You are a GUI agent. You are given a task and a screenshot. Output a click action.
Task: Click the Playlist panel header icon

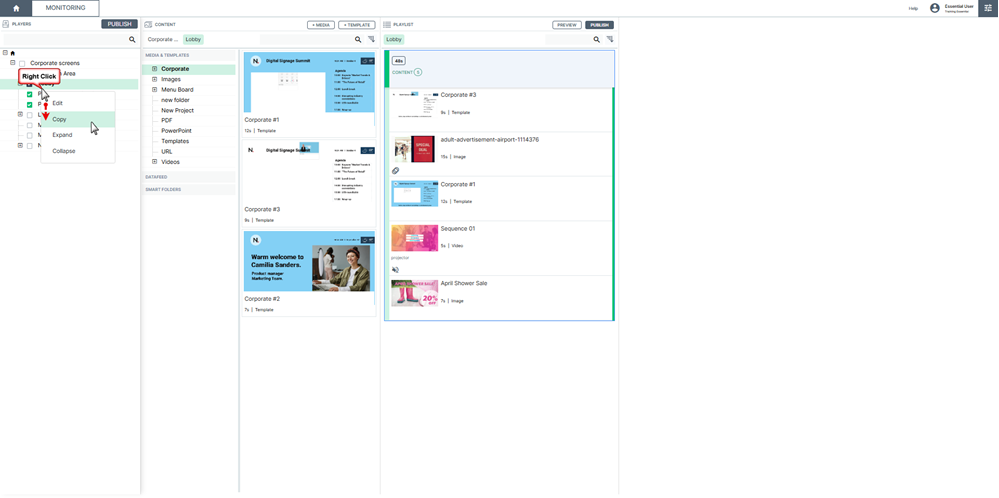click(x=387, y=25)
